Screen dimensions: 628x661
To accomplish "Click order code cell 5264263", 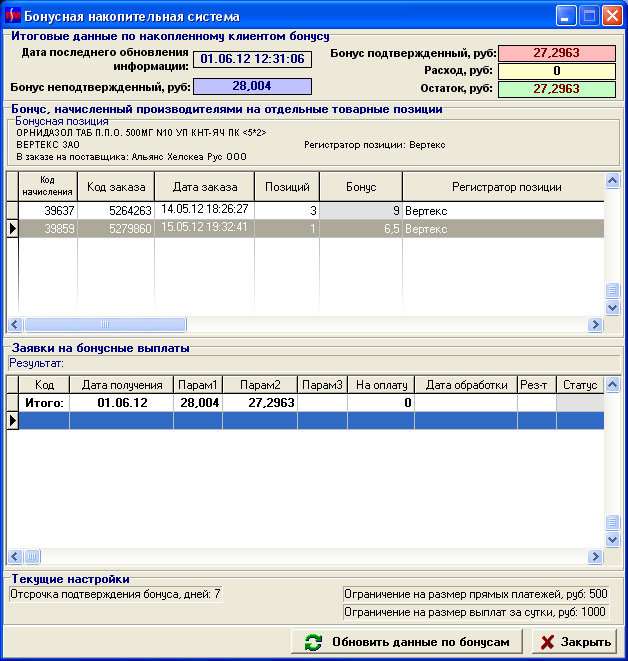I will coord(116,210).
